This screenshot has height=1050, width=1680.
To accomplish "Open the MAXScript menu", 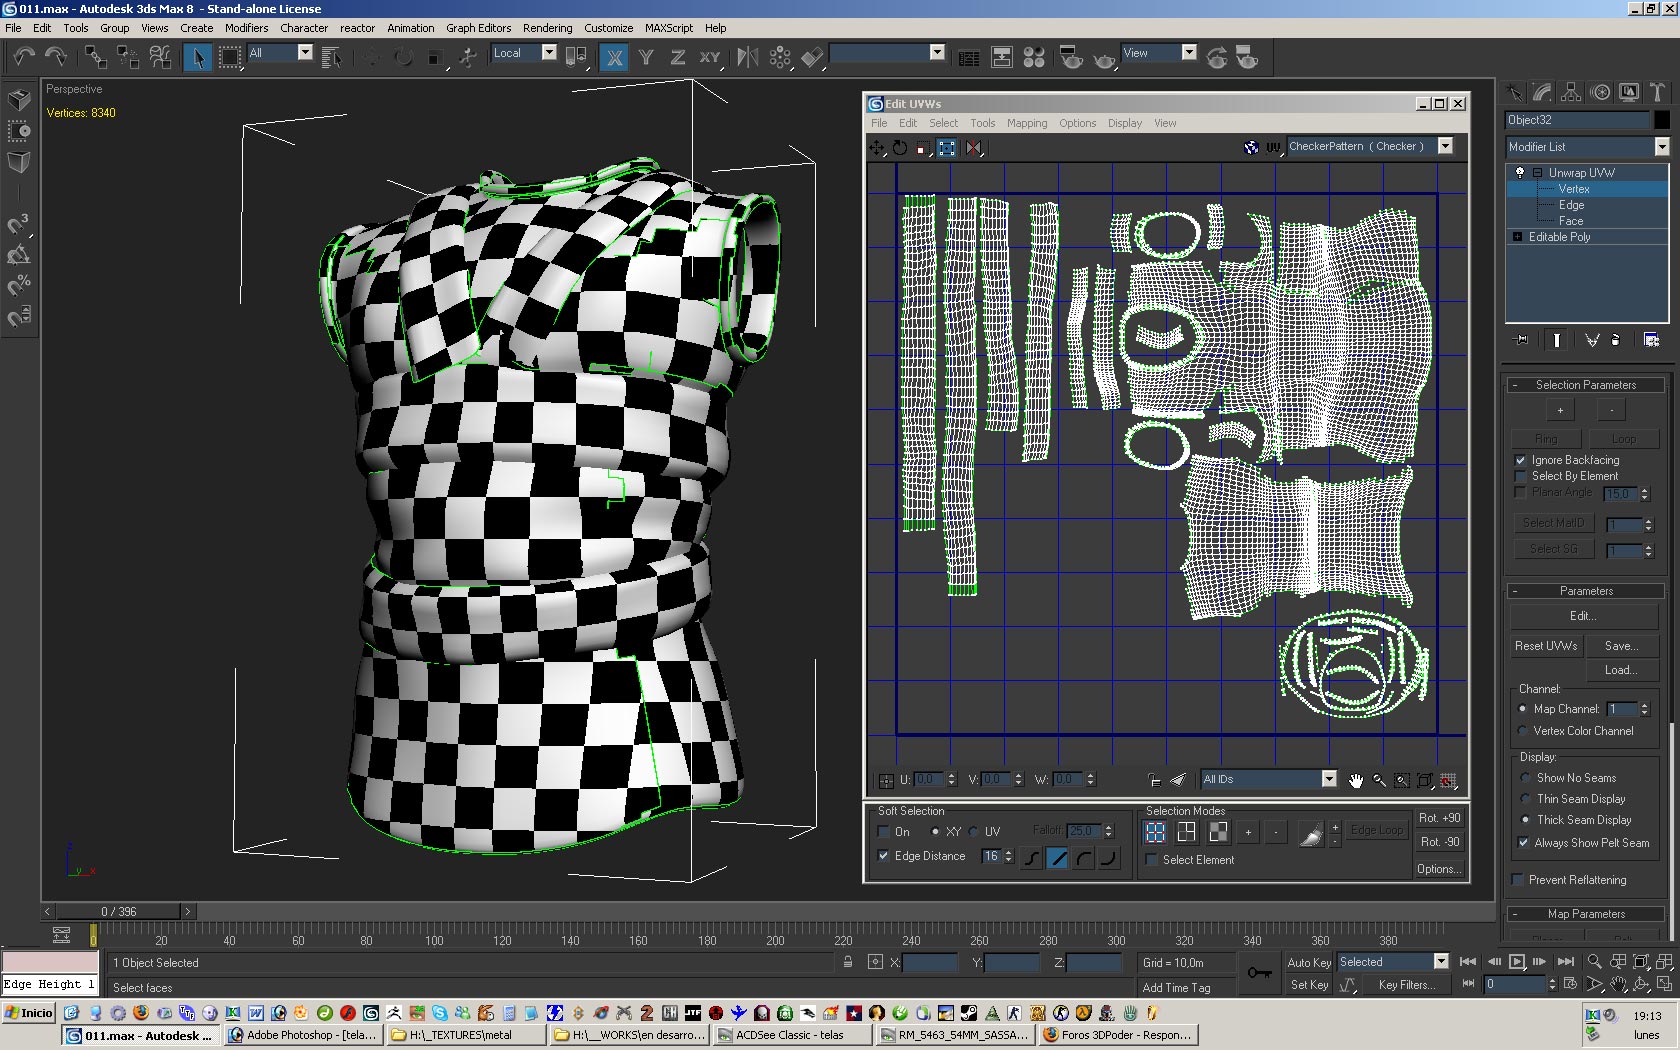I will point(668,28).
